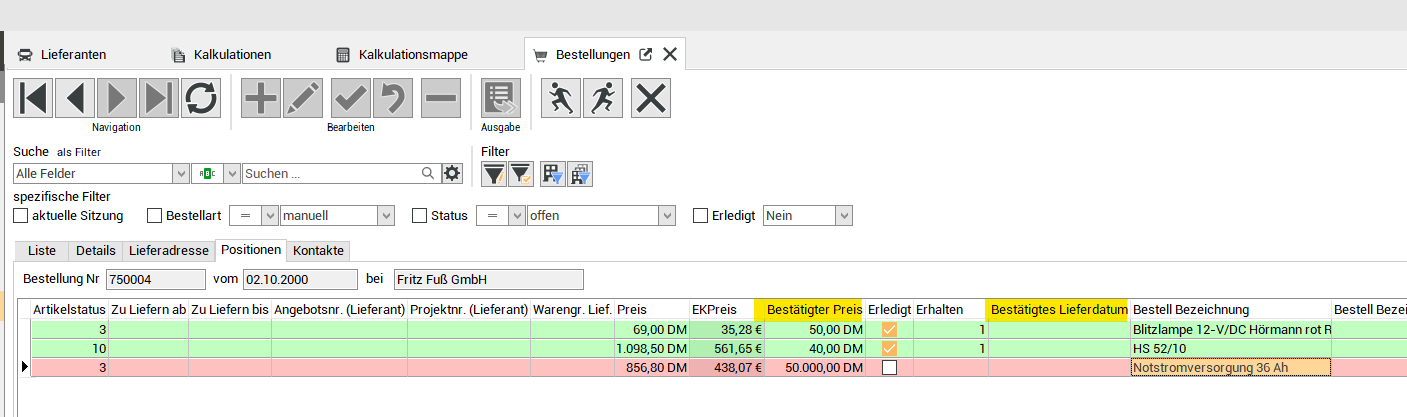1407x417 pixels.
Task: Select the cell 1.098,50 DM
Action: pyautogui.click(x=652, y=348)
